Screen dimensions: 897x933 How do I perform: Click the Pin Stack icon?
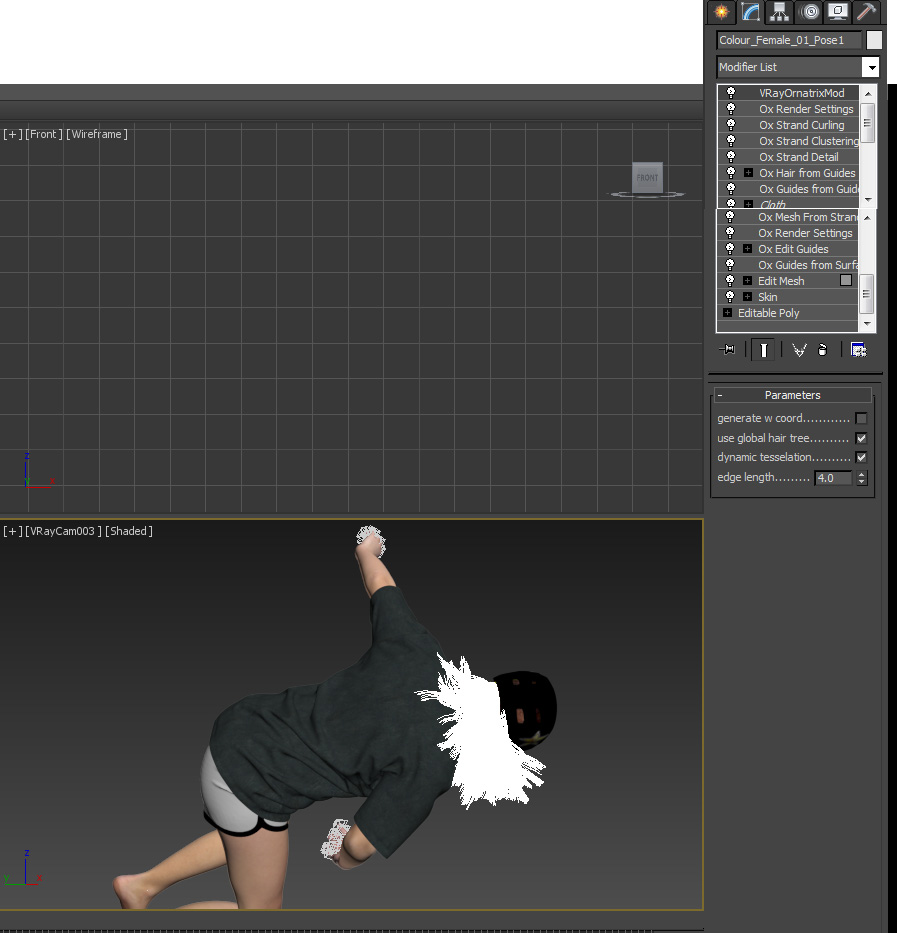727,349
